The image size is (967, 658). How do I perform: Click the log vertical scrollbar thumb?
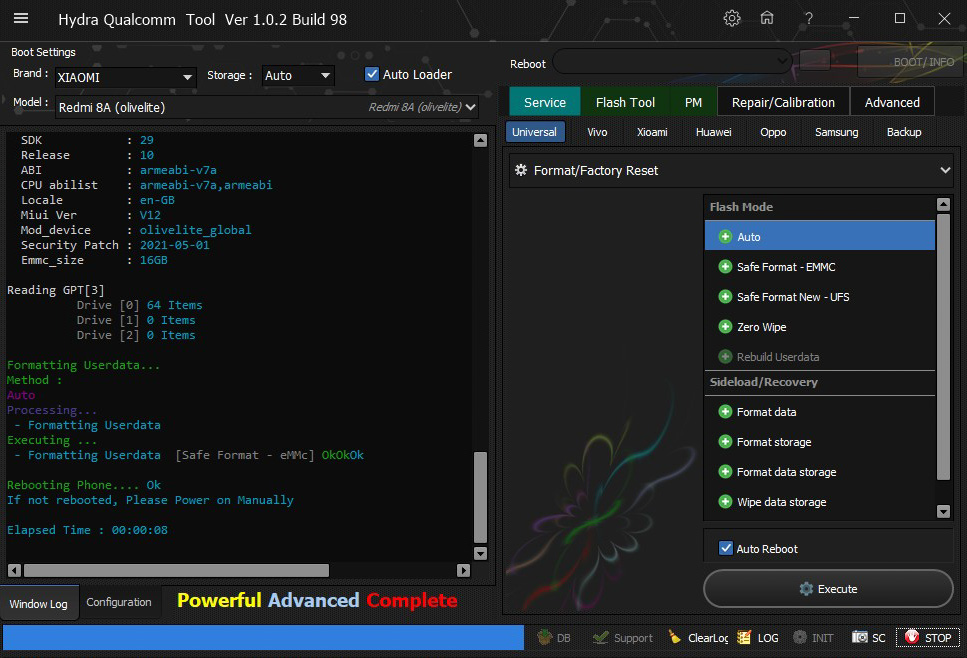point(480,497)
